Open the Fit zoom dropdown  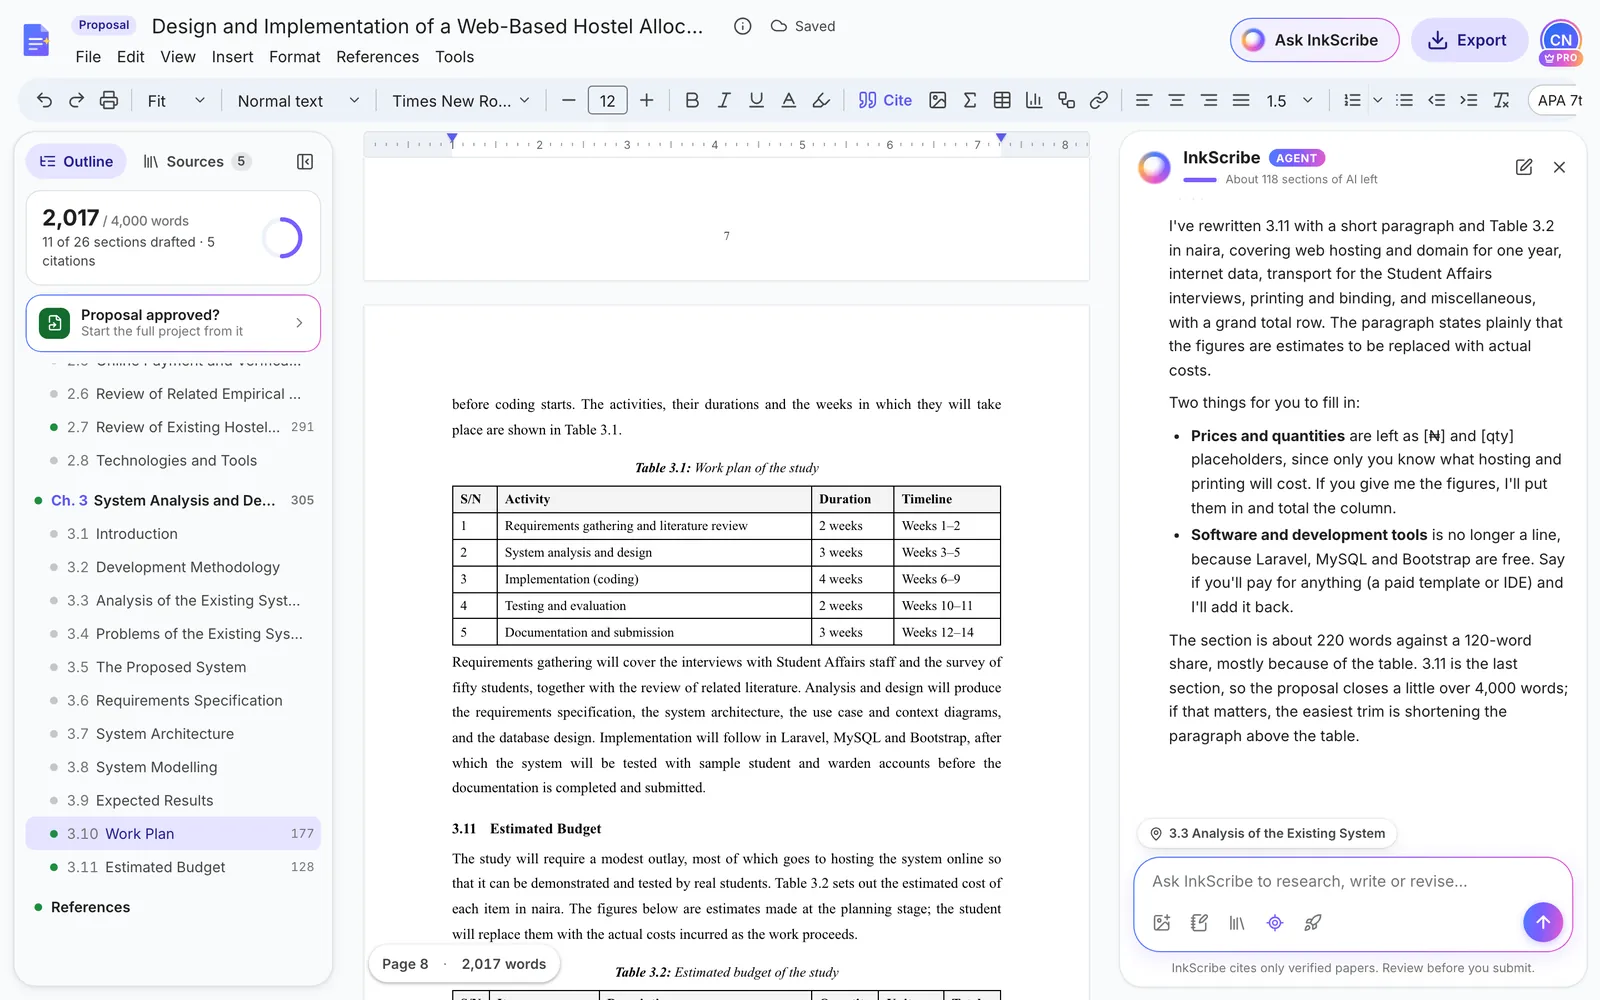tap(176, 101)
